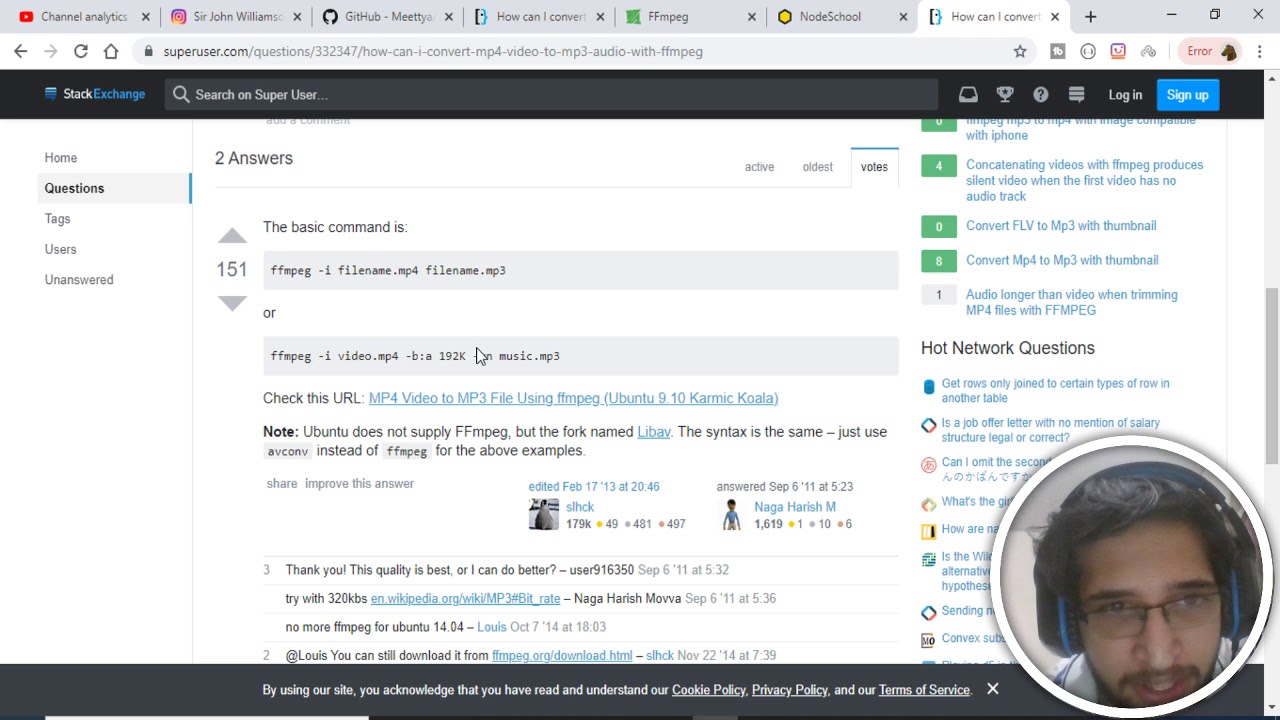Open the Stack Exchange inbox icon
The image size is (1280, 720).
click(x=968, y=95)
